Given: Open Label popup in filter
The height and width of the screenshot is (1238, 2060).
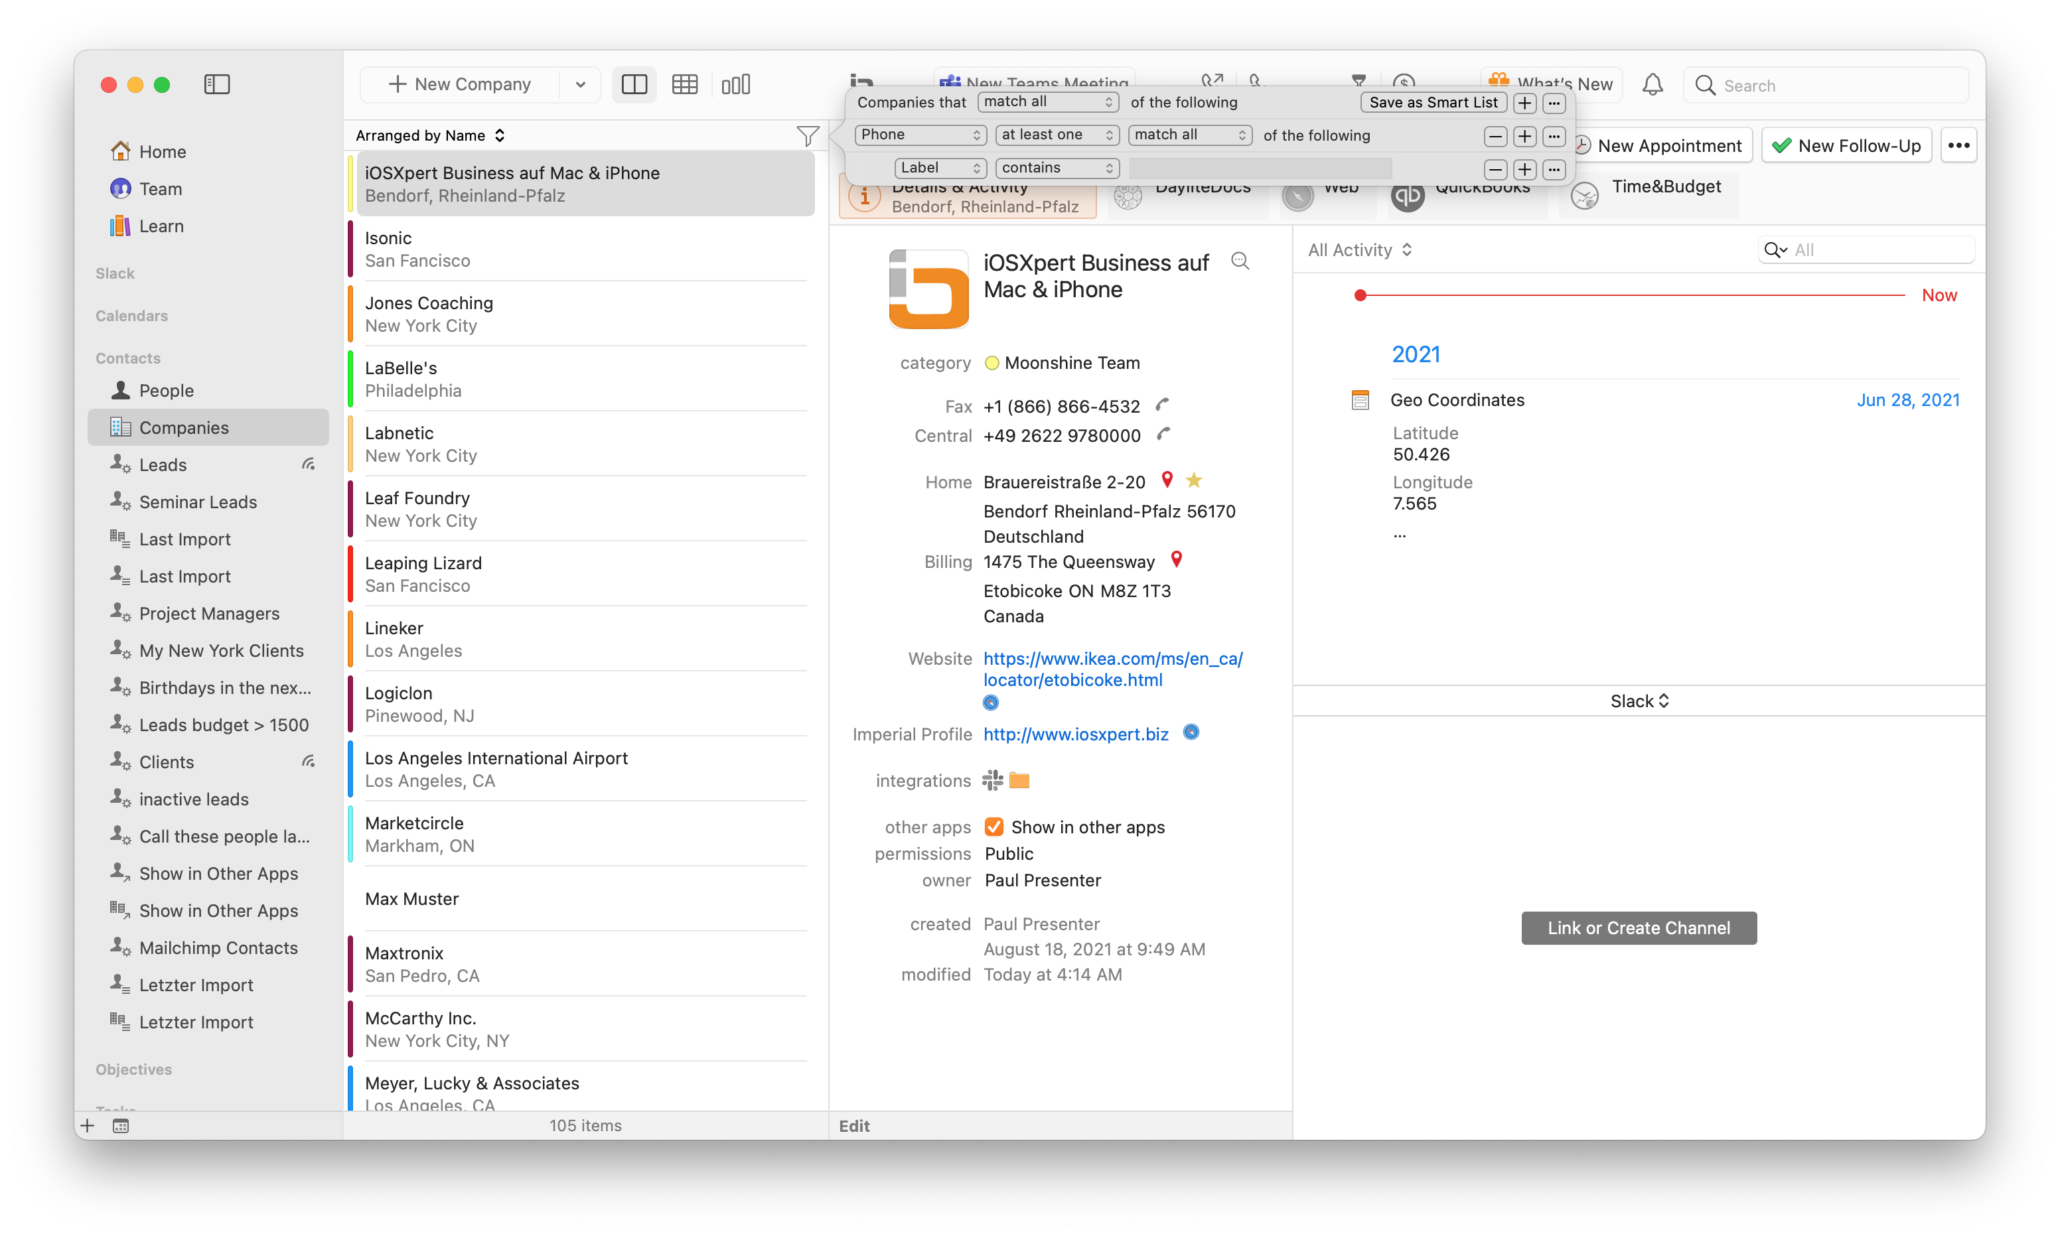Looking at the screenshot, I should [x=940, y=168].
